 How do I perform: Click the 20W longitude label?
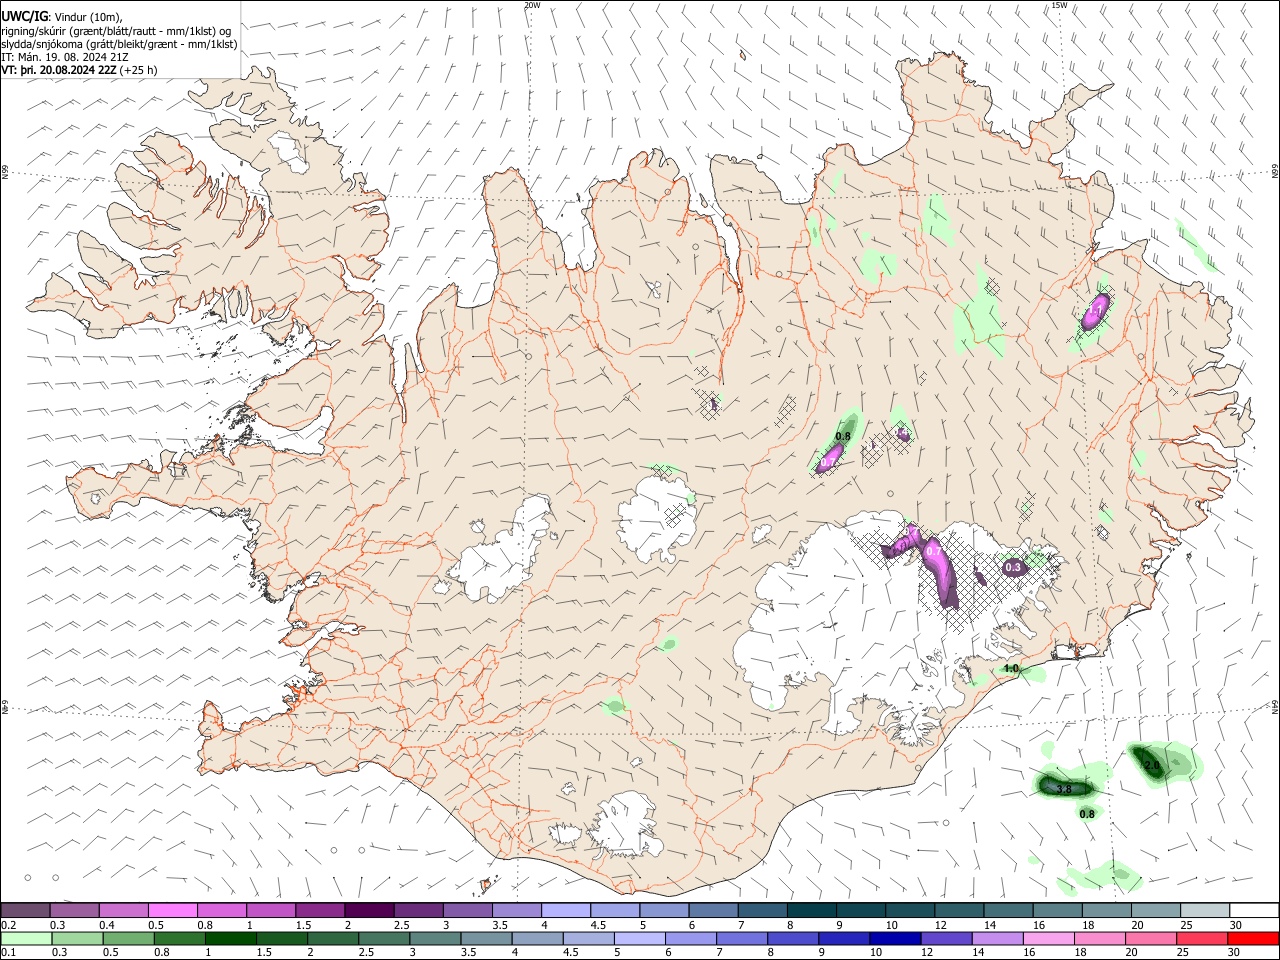tap(532, 5)
